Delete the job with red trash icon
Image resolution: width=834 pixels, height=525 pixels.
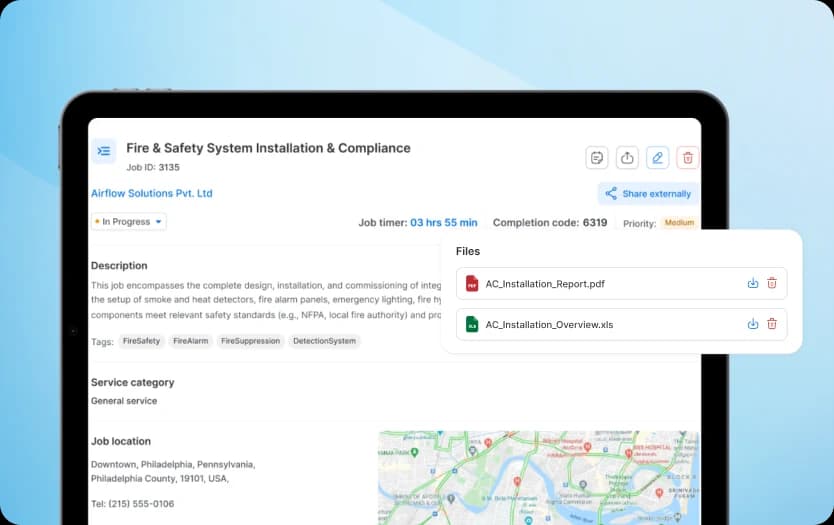point(688,158)
